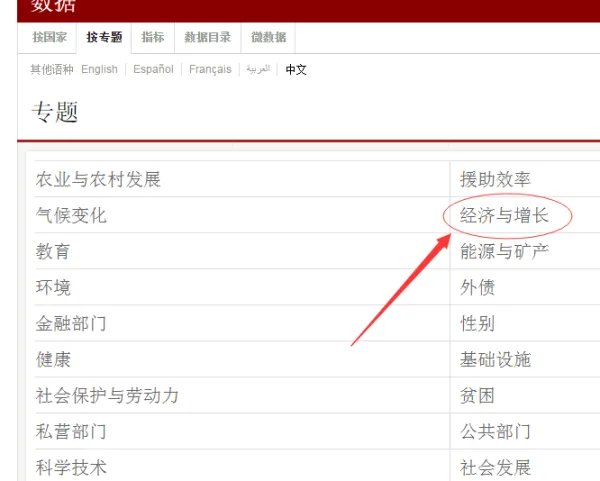Open the 公共部门 topic
This screenshot has height=481, width=600.
tap(495, 431)
